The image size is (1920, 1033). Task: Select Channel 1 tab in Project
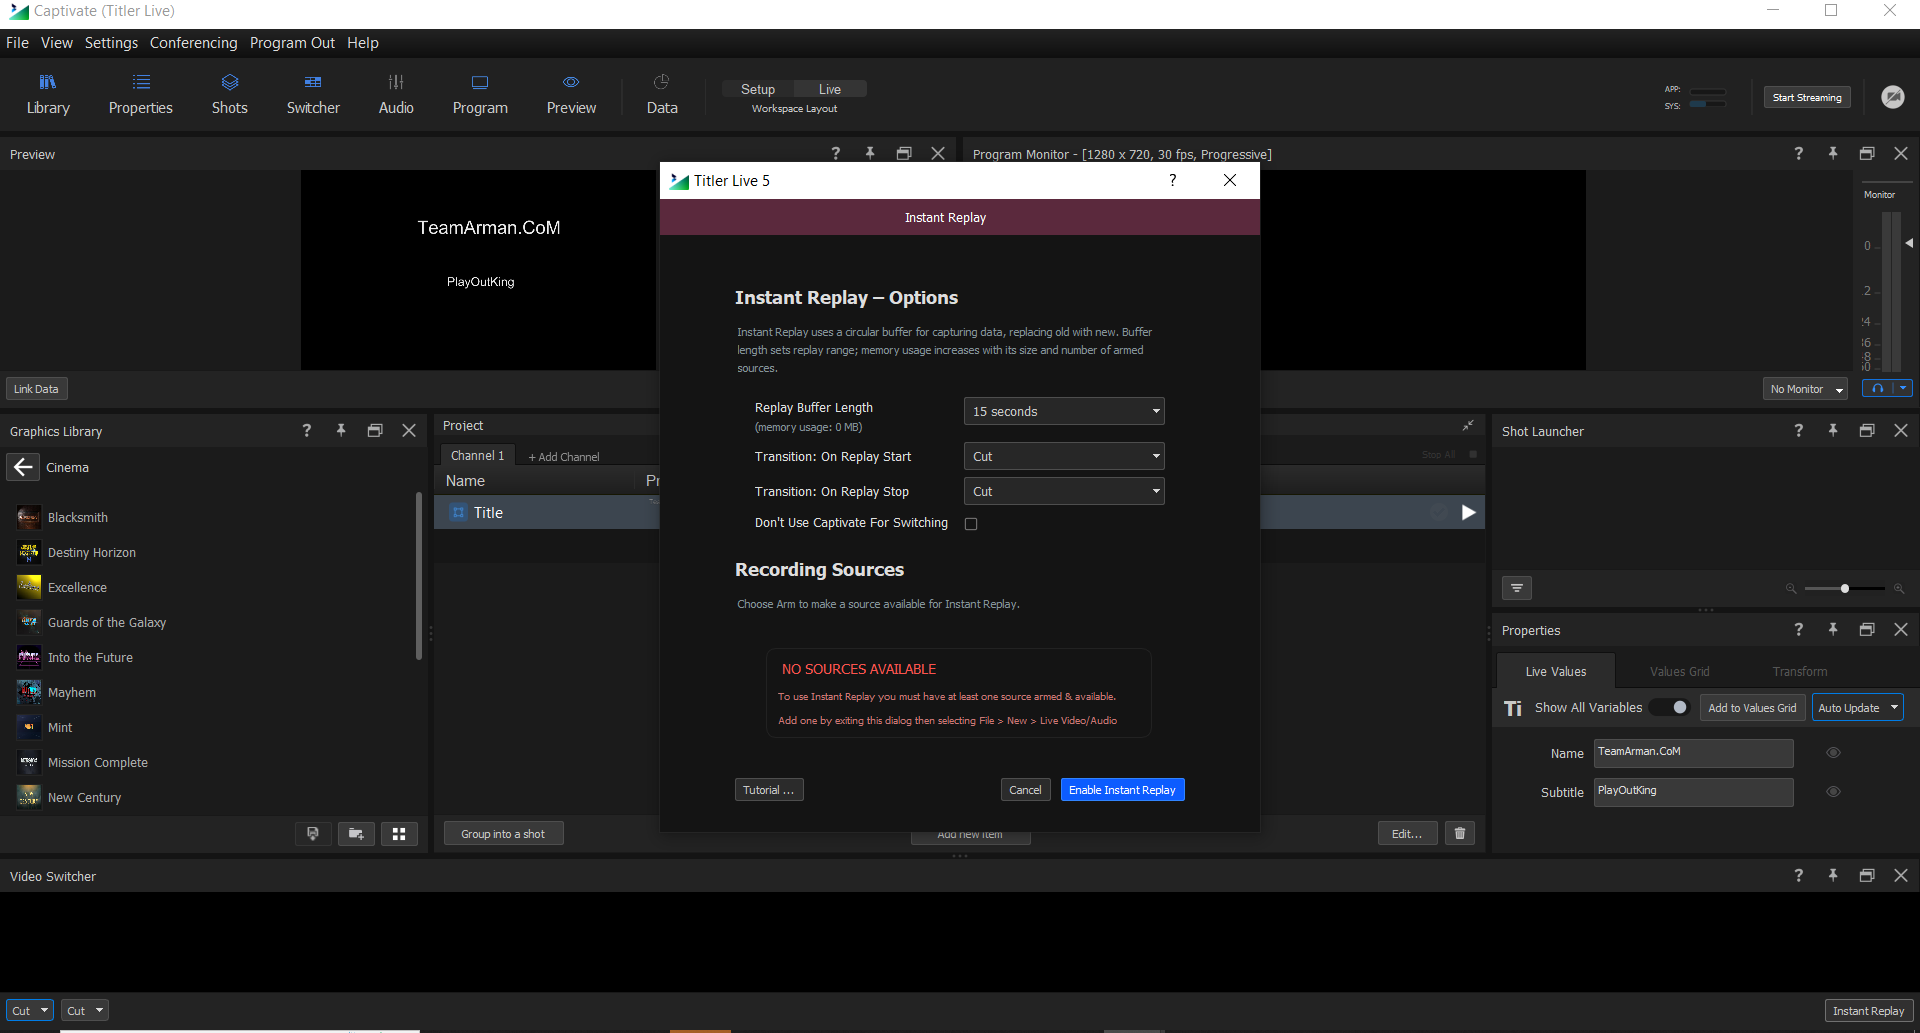[x=478, y=455]
